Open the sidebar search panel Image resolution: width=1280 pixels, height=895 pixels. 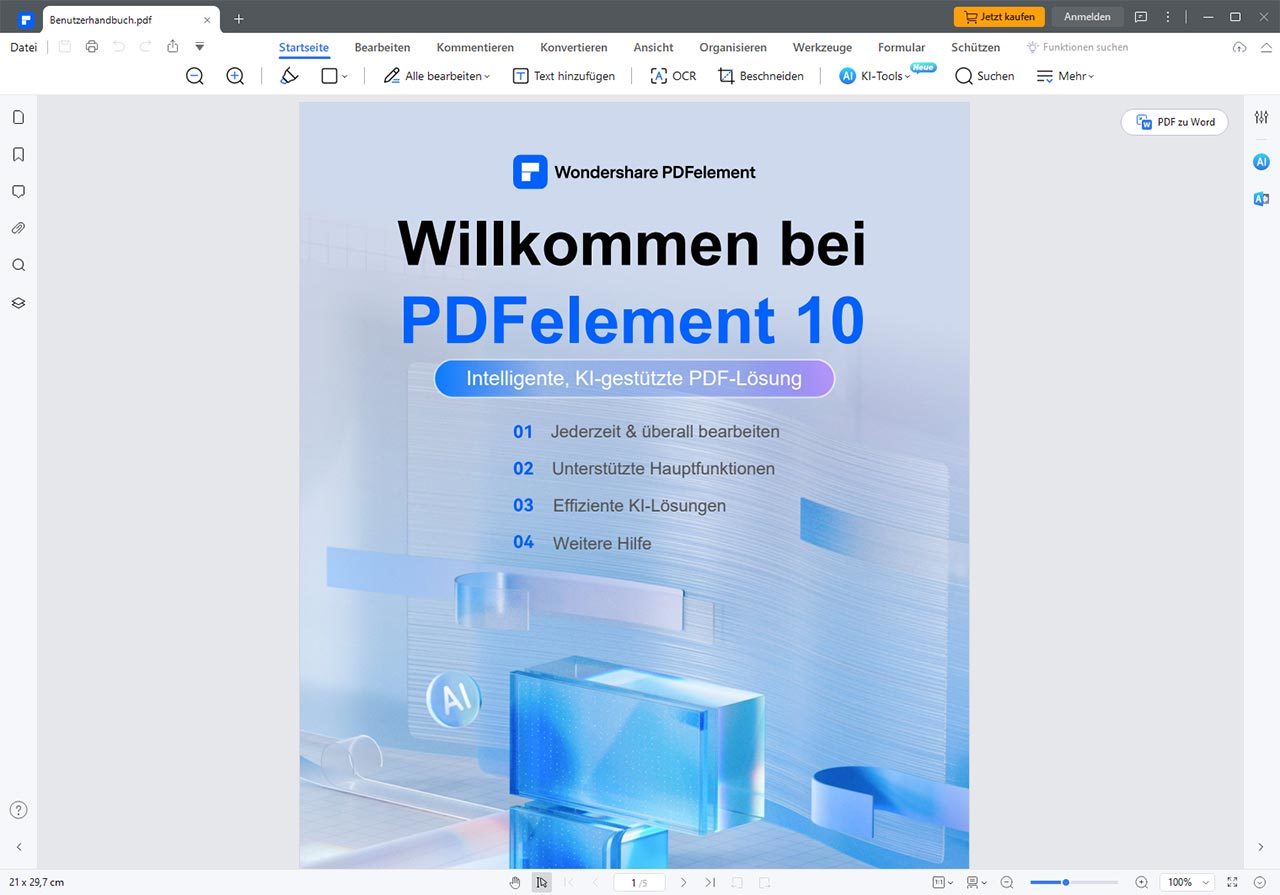18,265
